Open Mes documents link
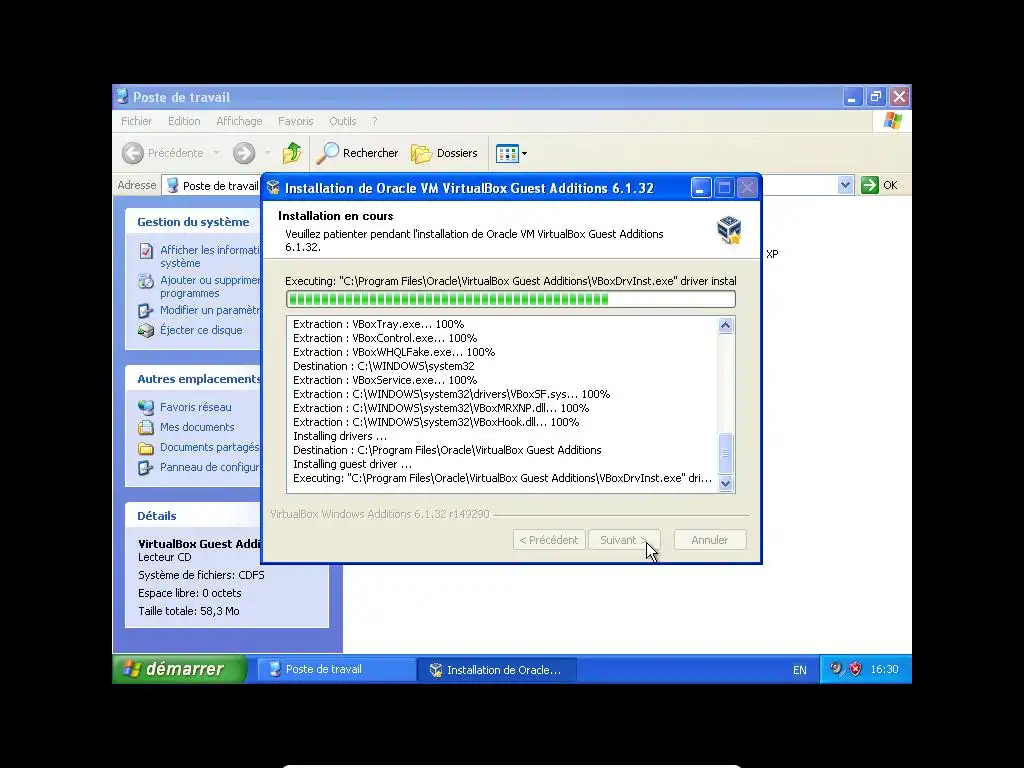This screenshot has width=1024, height=768. [x=197, y=427]
